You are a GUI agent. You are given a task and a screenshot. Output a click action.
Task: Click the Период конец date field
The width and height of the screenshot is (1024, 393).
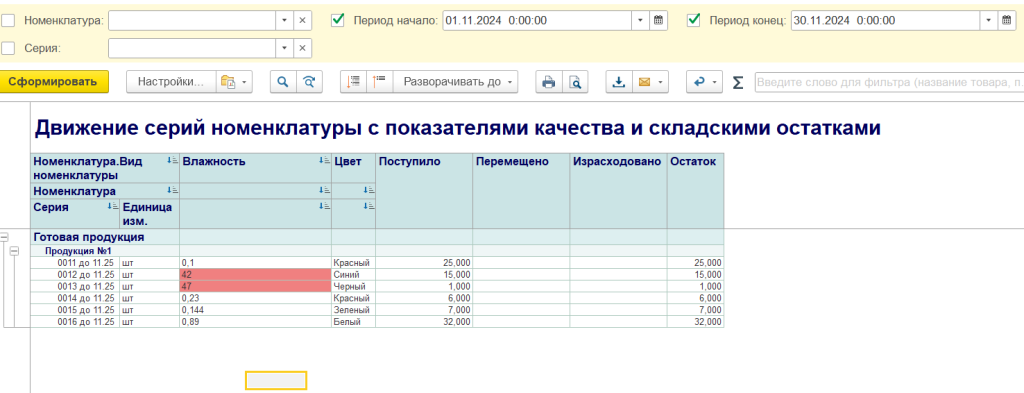point(886,20)
